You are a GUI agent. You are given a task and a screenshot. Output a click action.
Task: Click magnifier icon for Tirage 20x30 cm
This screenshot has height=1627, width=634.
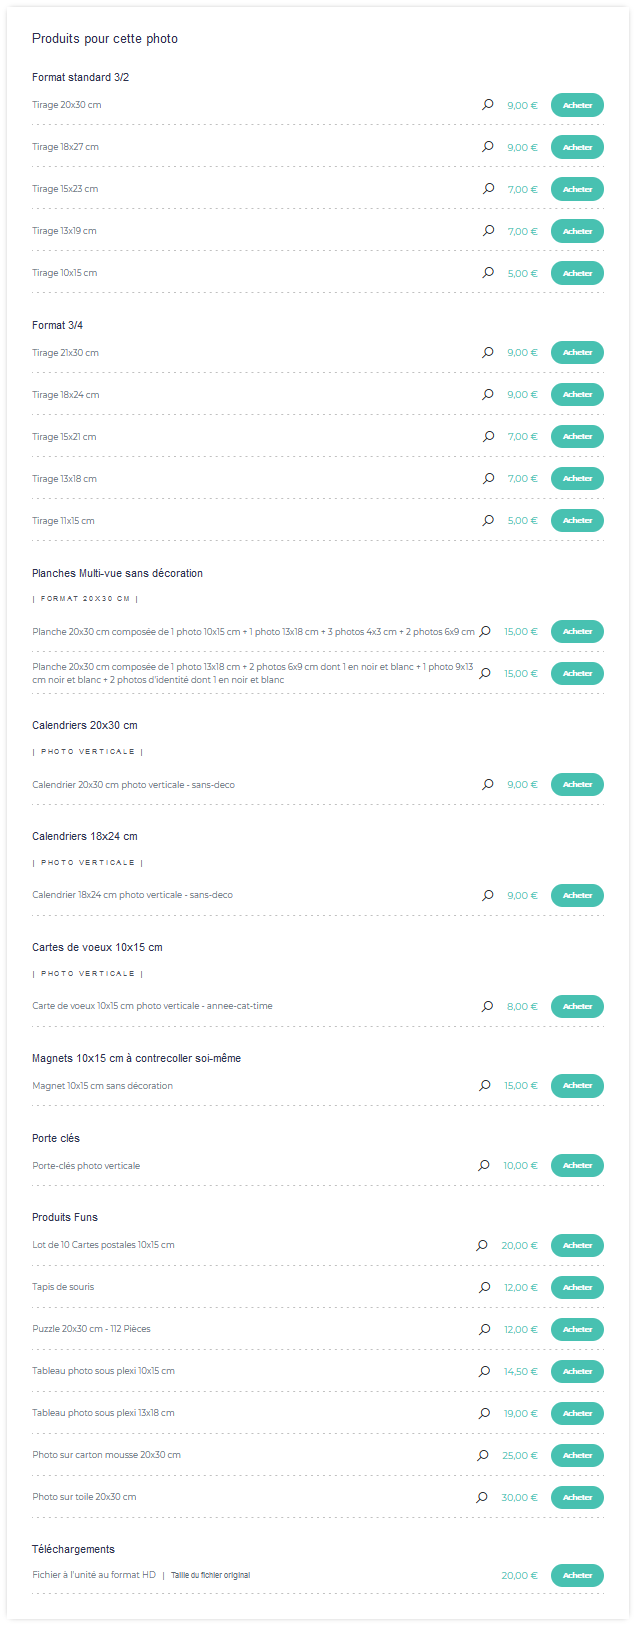pyautogui.click(x=488, y=104)
